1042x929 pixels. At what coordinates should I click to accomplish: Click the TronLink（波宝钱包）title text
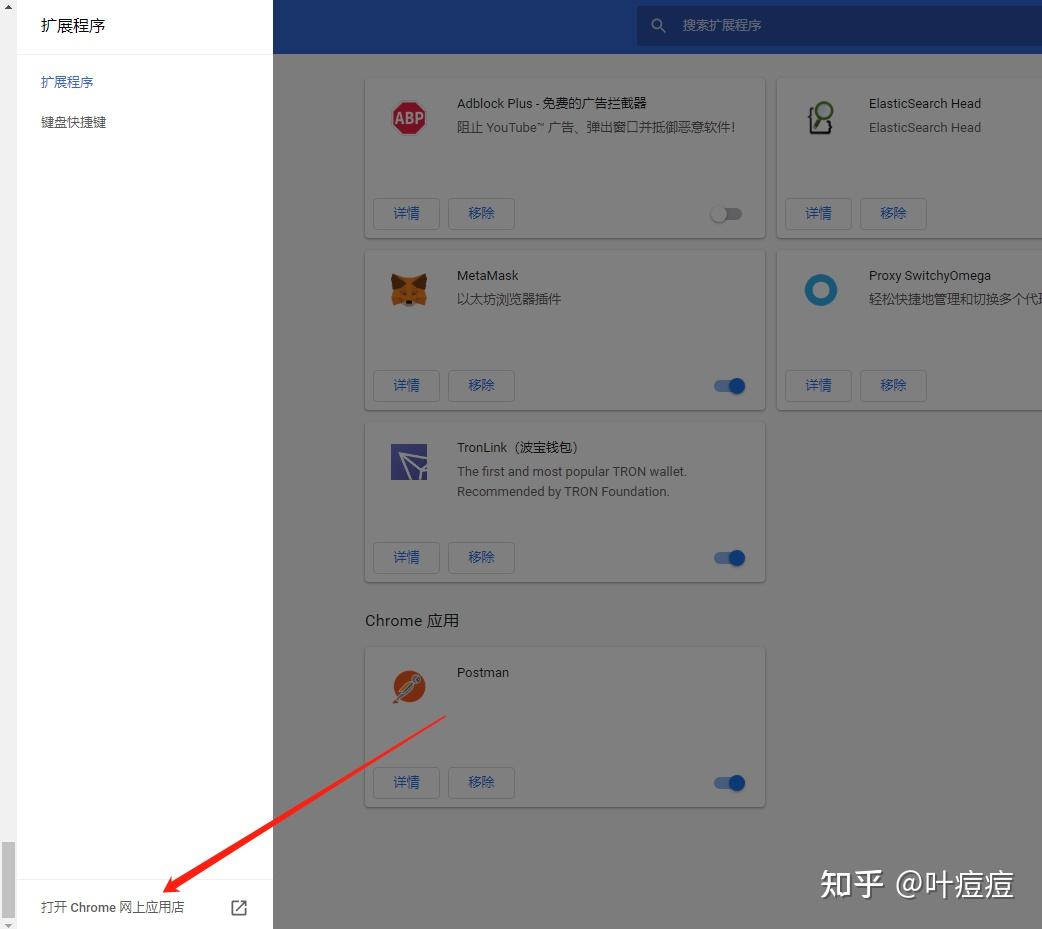518,447
